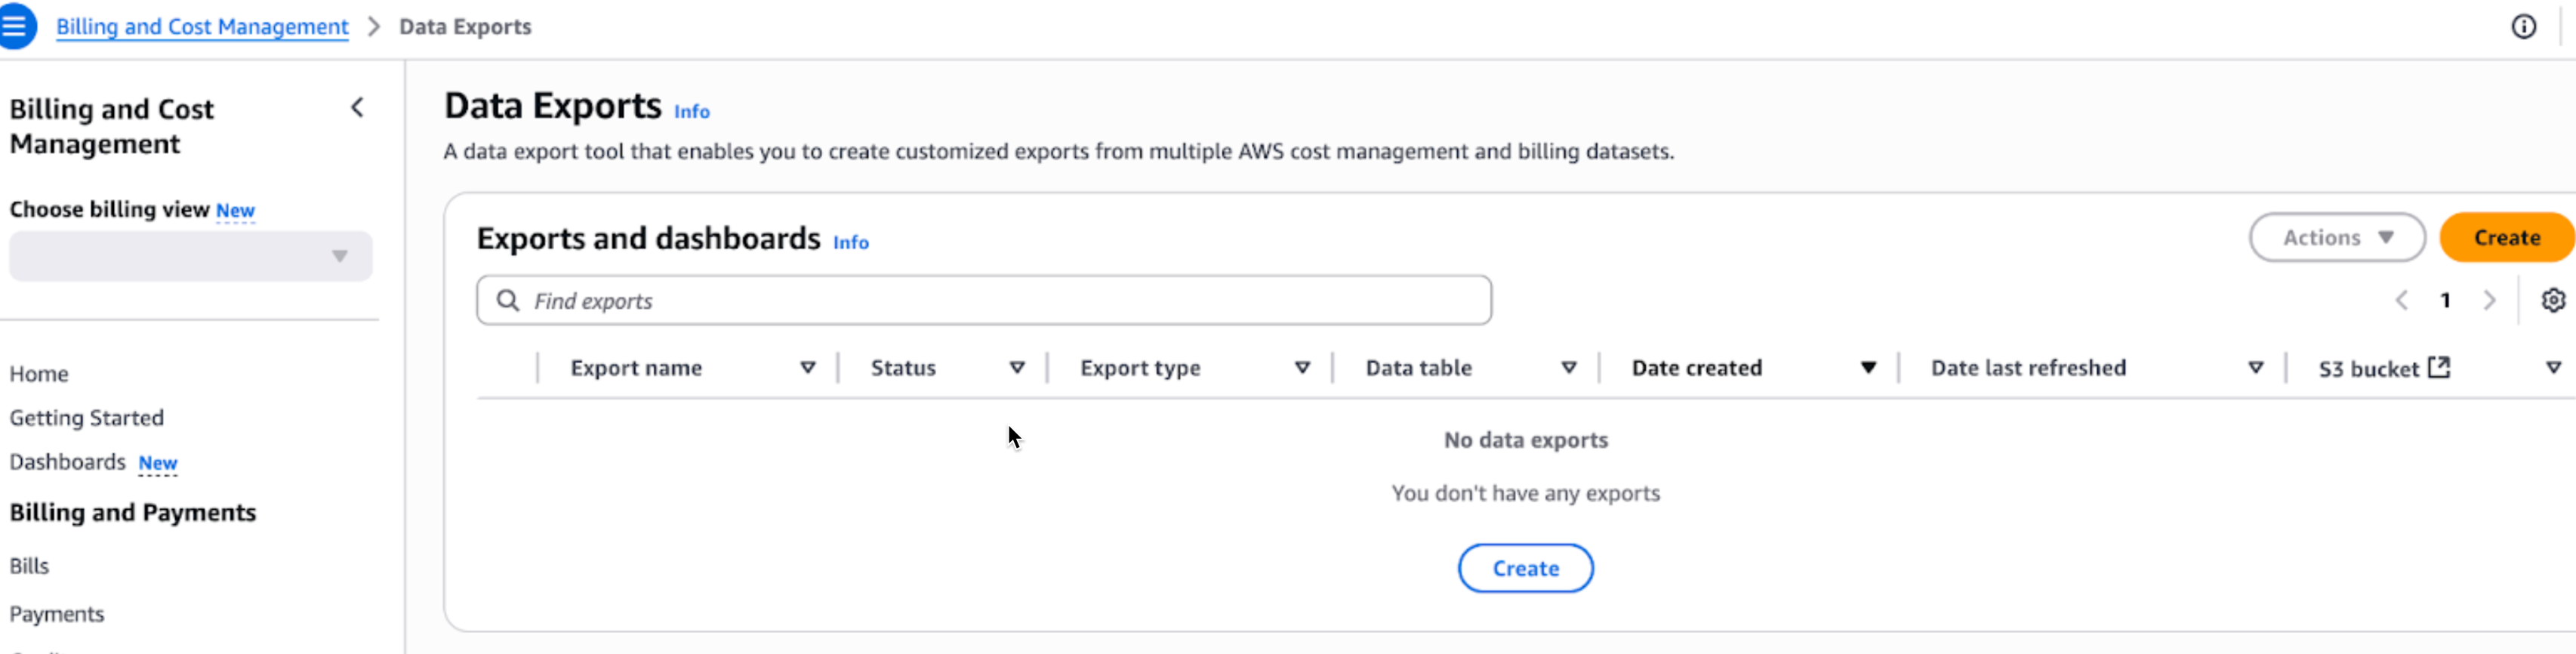This screenshot has width=2576, height=654.
Task: Sort the Status column
Action: click(x=1016, y=368)
